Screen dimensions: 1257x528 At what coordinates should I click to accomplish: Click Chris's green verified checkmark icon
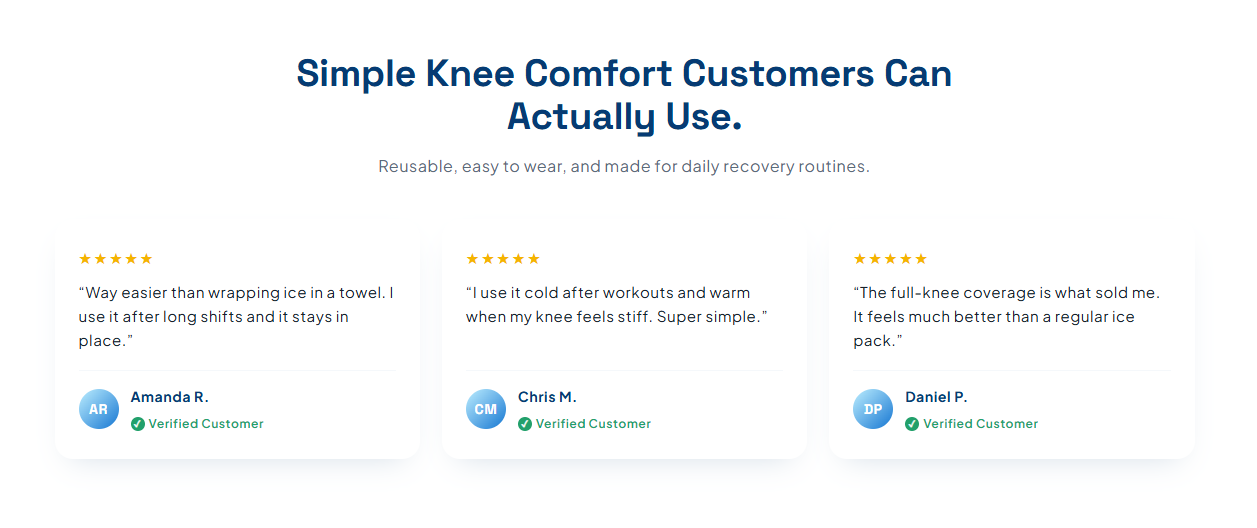[x=525, y=424]
